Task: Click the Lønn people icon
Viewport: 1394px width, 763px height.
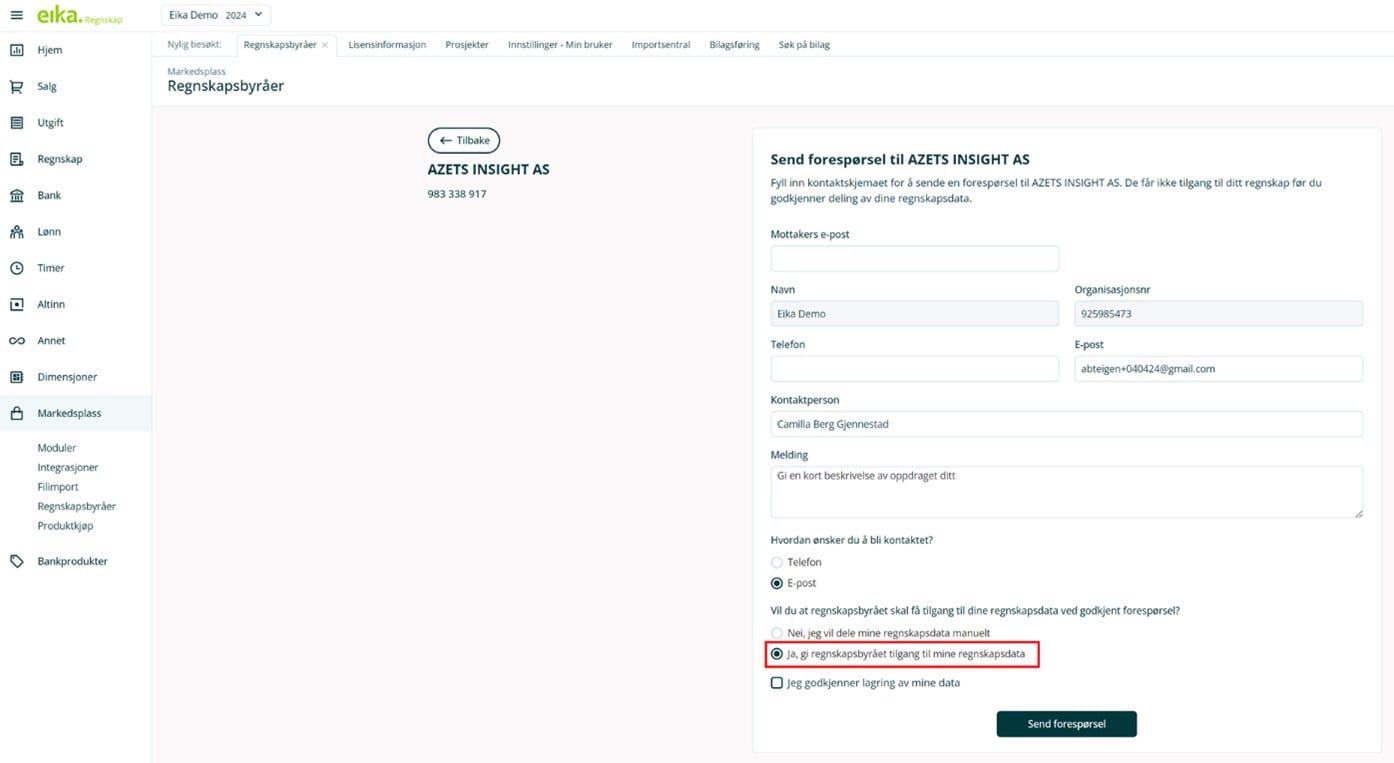Action: (x=17, y=232)
